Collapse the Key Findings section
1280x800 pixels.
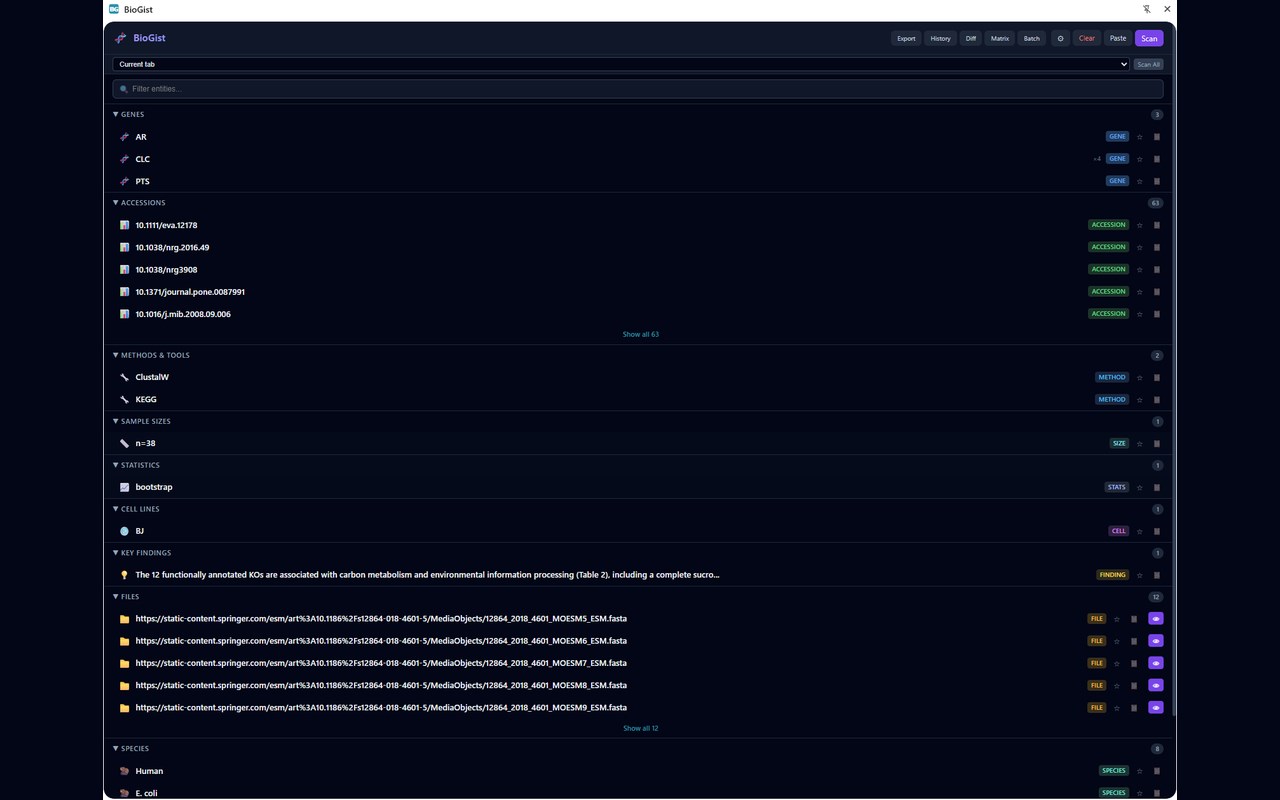click(142, 553)
